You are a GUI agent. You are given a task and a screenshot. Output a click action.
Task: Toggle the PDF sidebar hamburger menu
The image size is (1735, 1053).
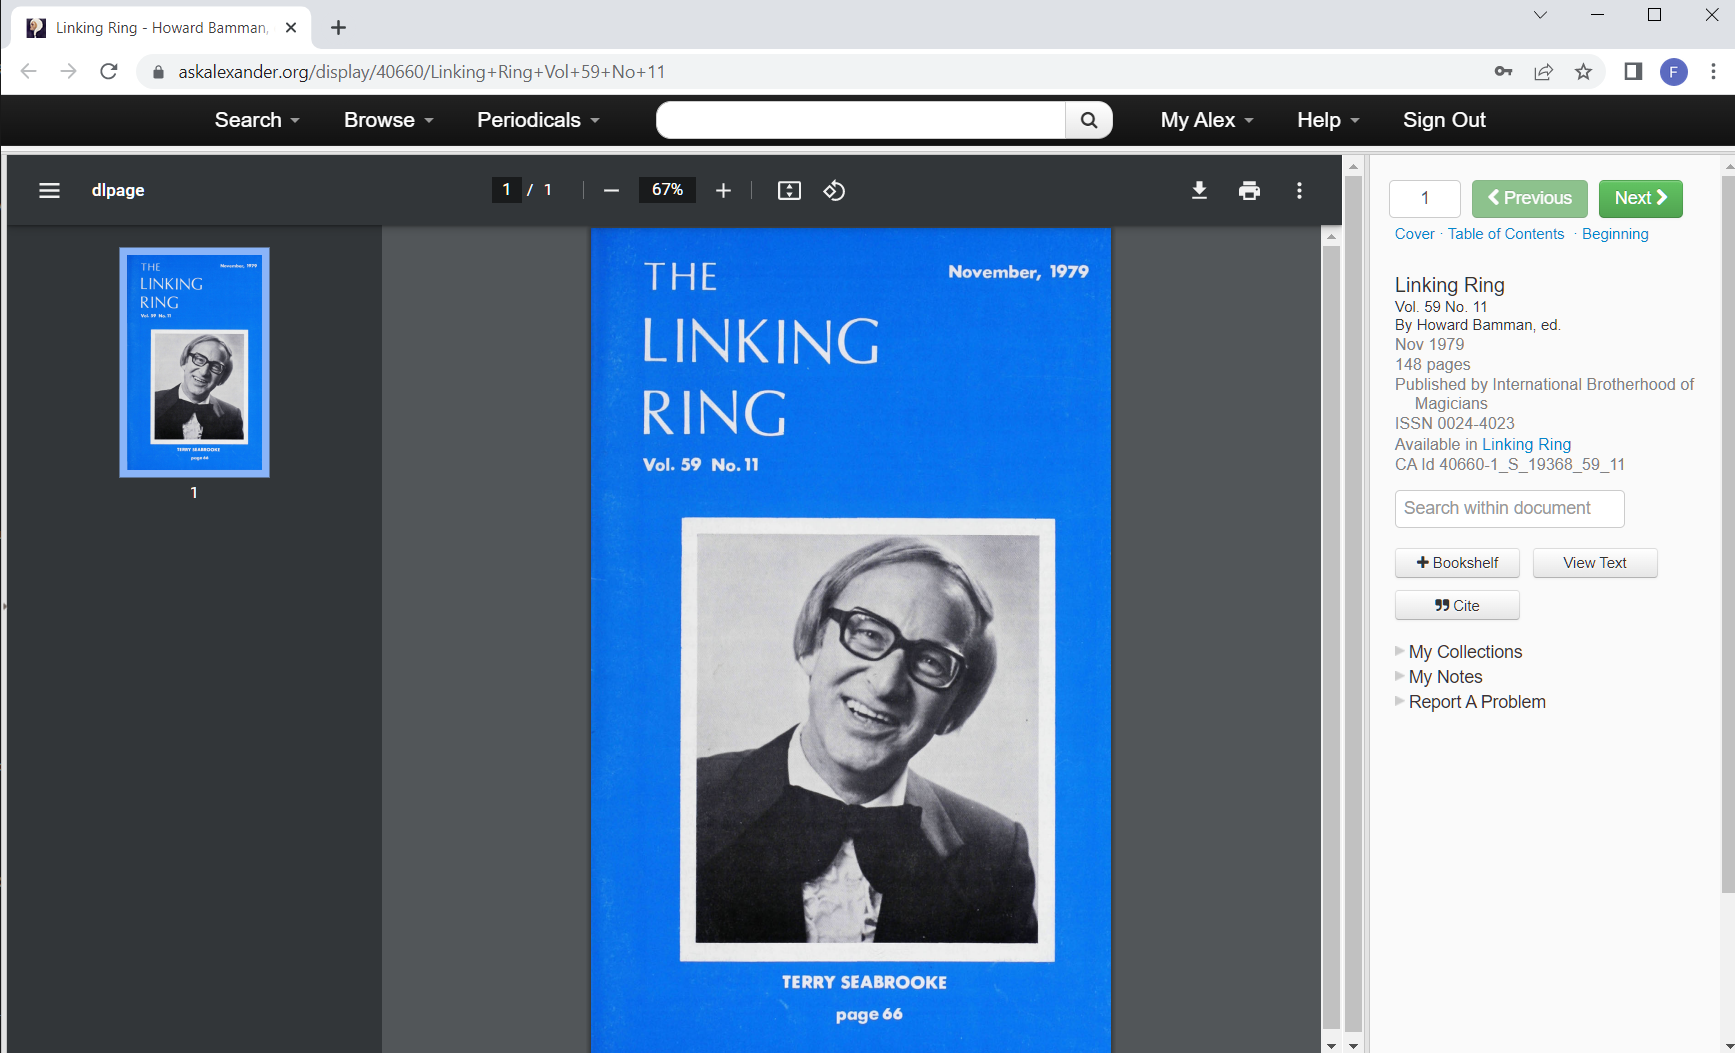coord(49,190)
